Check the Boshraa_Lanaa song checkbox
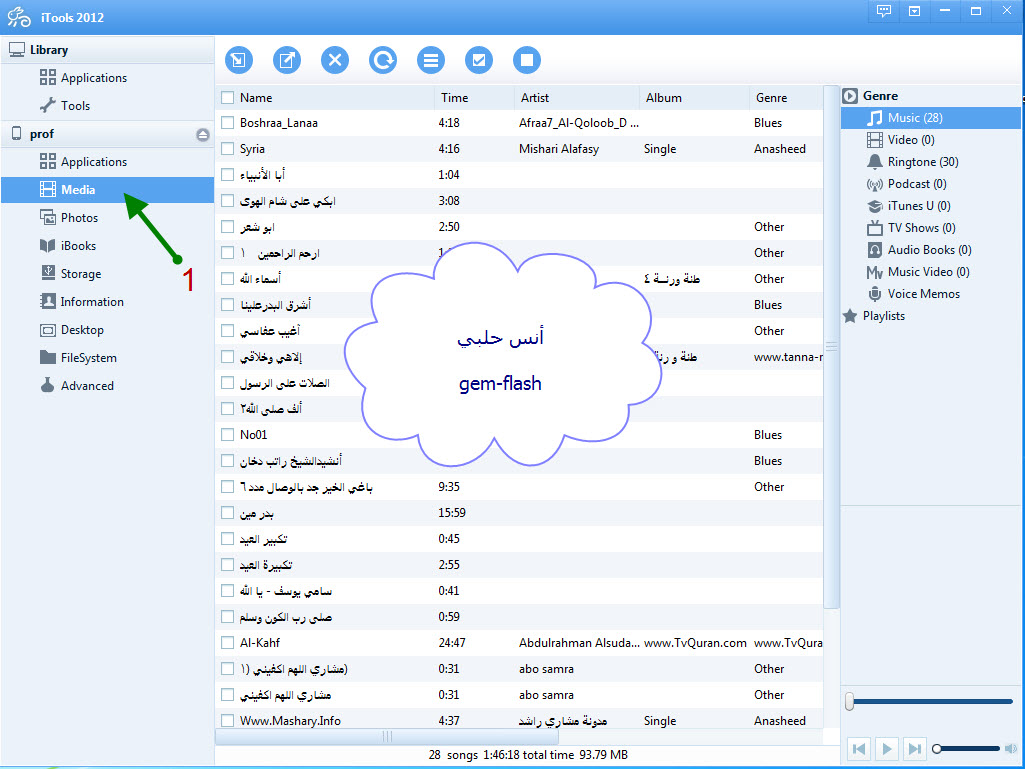This screenshot has width=1025, height=769. (x=227, y=122)
